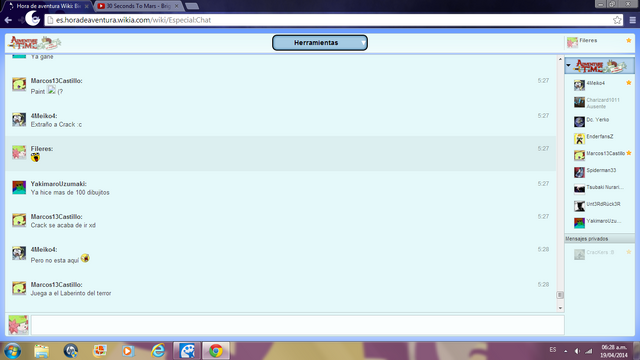Select user YakimaroUzu in the user list
This screenshot has height=360, width=640.
click(603, 221)
